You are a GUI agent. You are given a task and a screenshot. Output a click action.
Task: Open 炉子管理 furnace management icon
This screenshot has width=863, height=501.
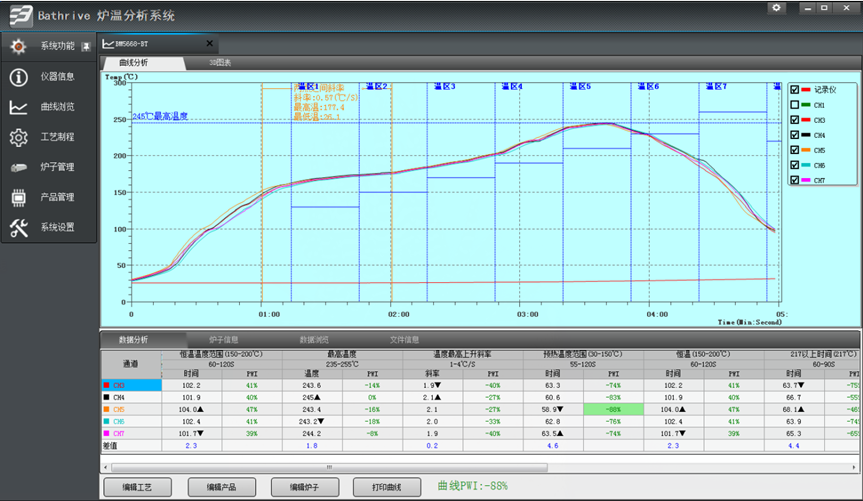point(18,167)
